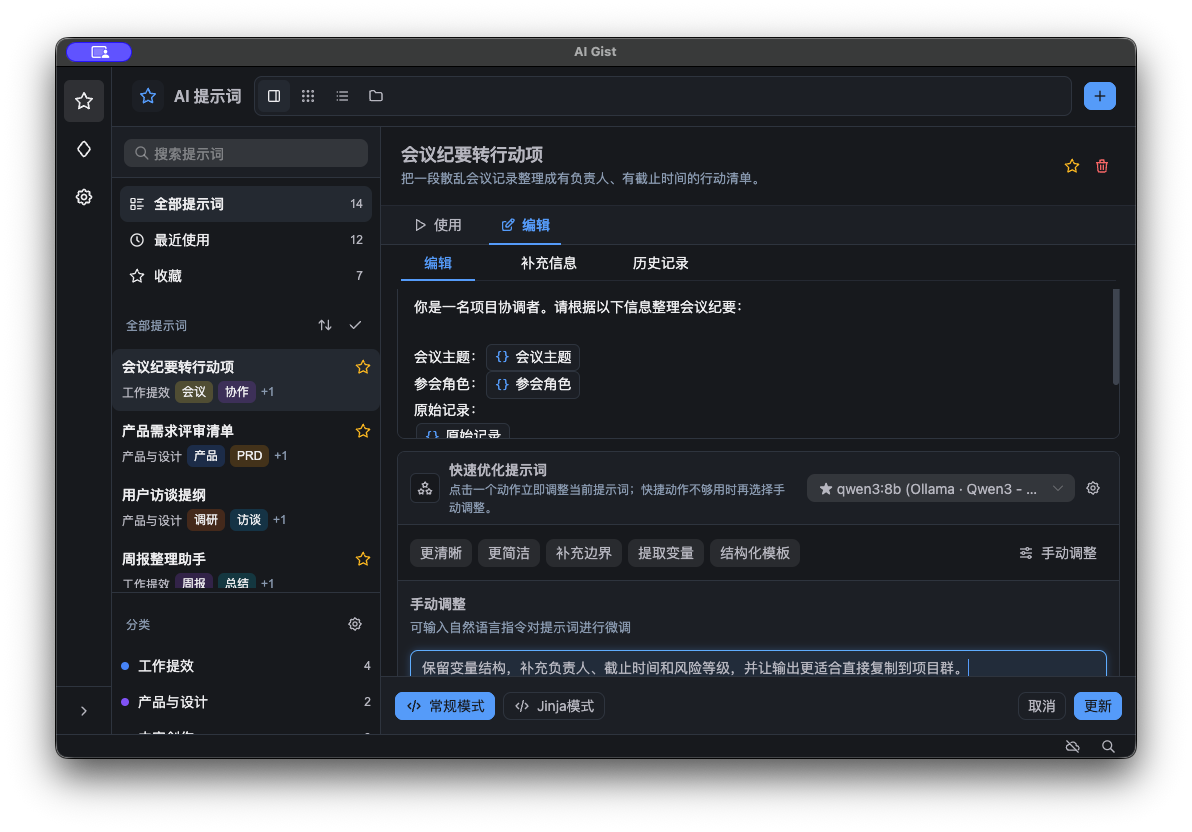Click the 协作 tag
The image size is (1192, 832).
tap(236, 392)
